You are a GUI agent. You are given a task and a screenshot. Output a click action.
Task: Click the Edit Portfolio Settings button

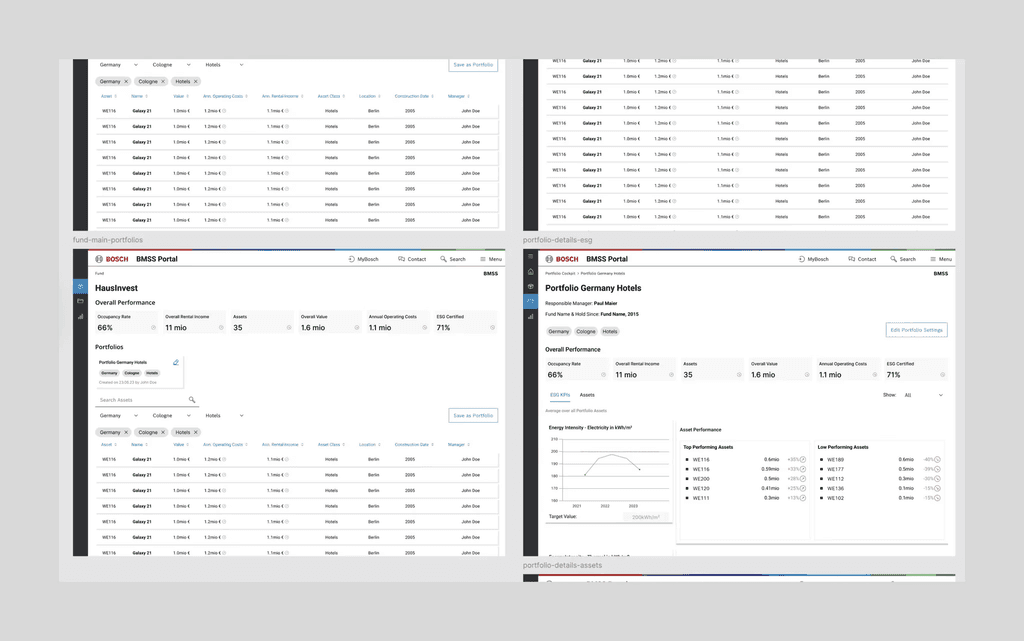point(916,330)
